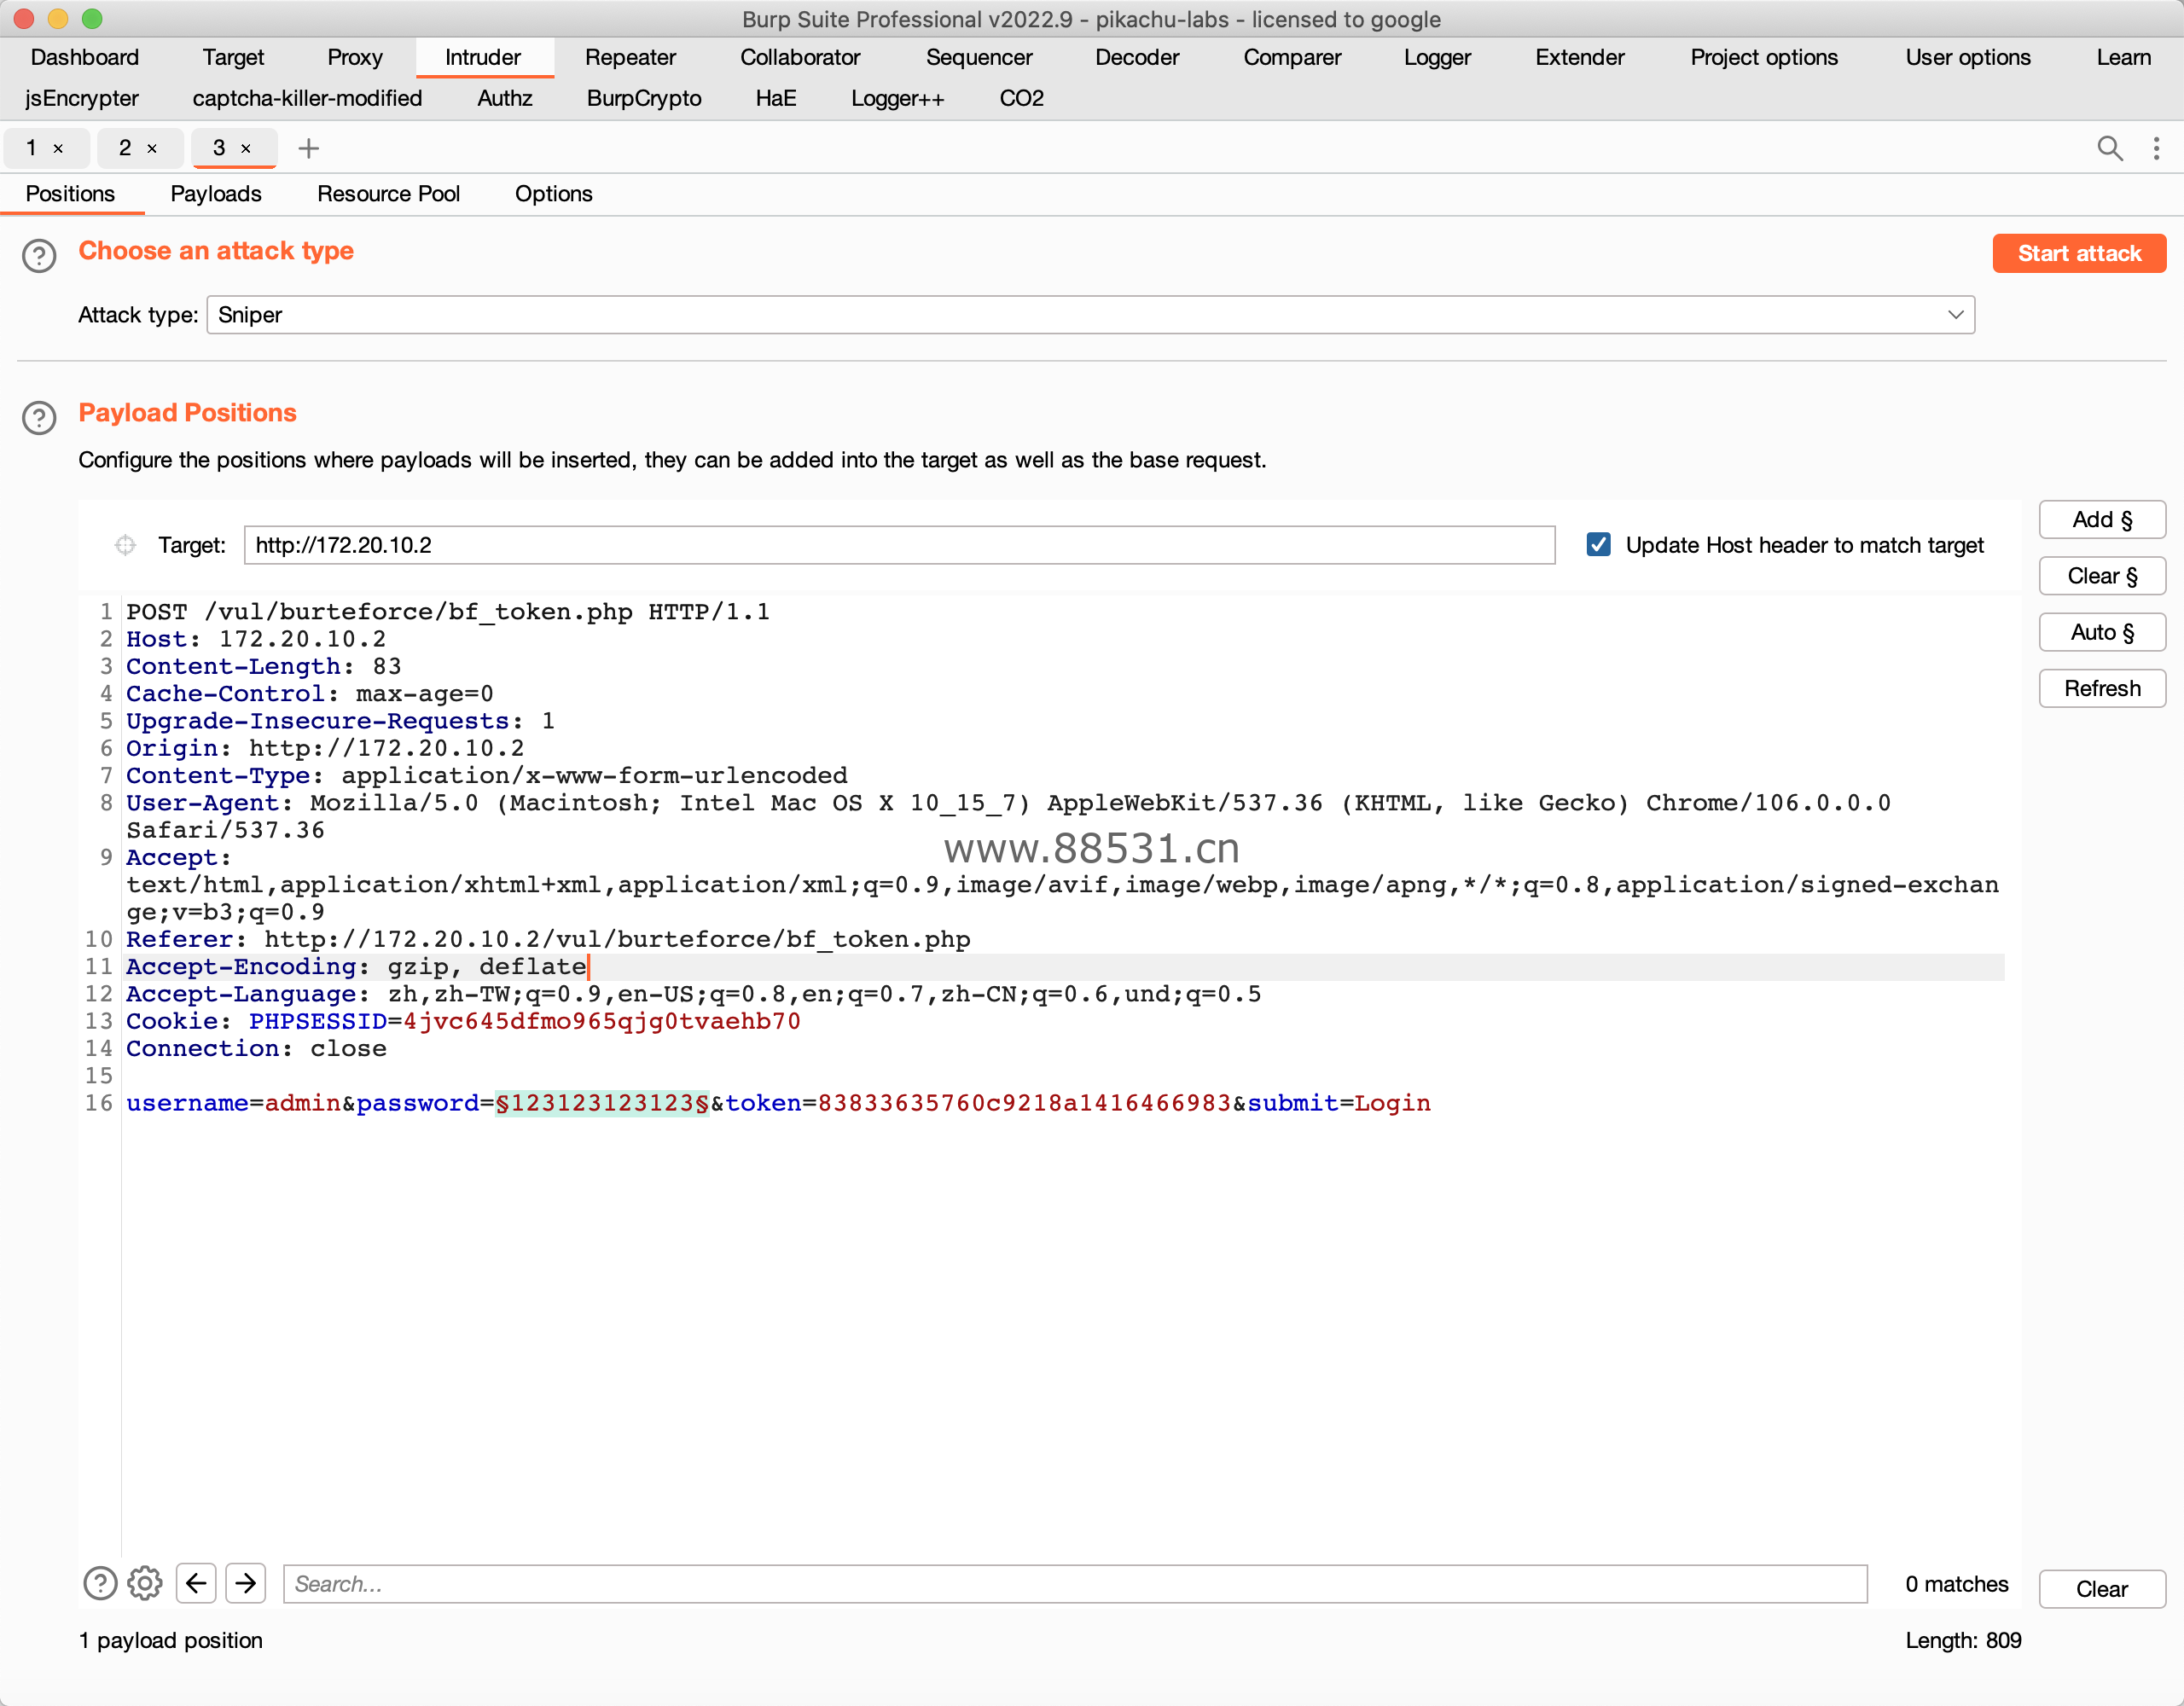This screenshot has width=2184, height=1706.
Task: Click the POST request line
Action: coord(448,612)
